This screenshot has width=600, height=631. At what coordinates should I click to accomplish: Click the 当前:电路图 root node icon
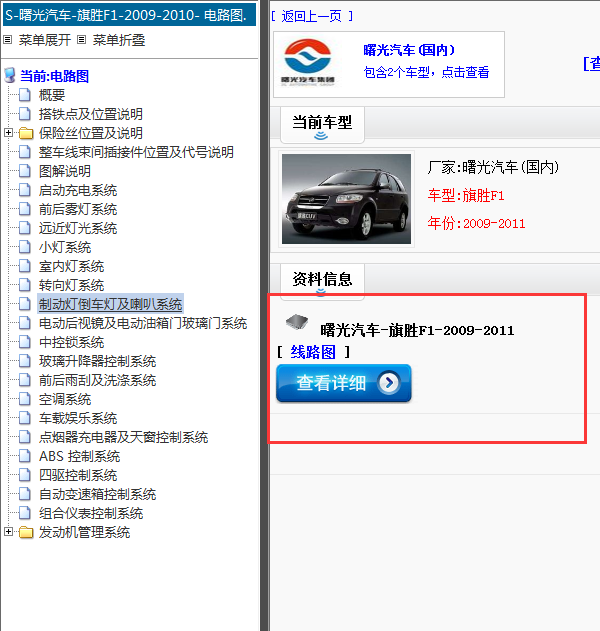click(10, 76)
